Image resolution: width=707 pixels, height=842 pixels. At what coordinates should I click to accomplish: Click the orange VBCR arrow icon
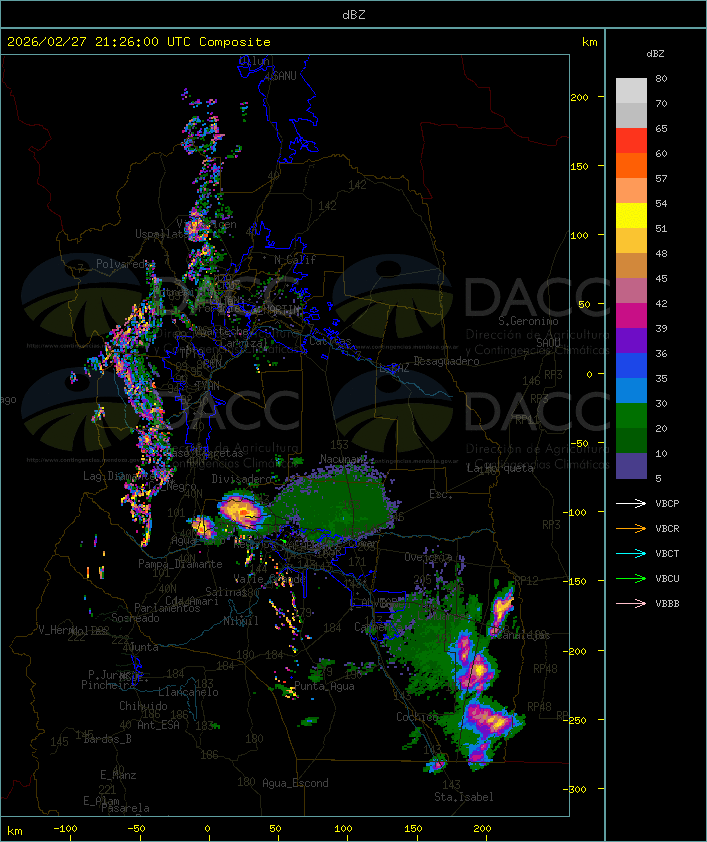tap(631, 528)
